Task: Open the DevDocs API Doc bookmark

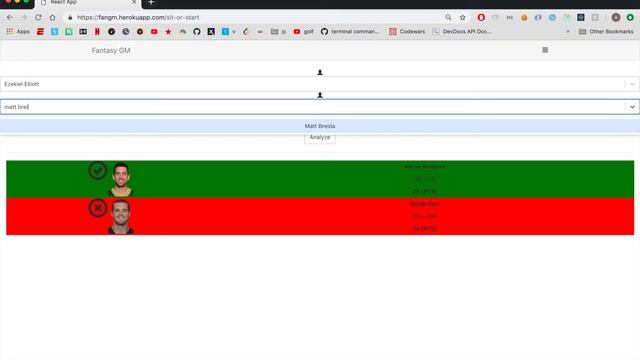Action: click(462, 31)
